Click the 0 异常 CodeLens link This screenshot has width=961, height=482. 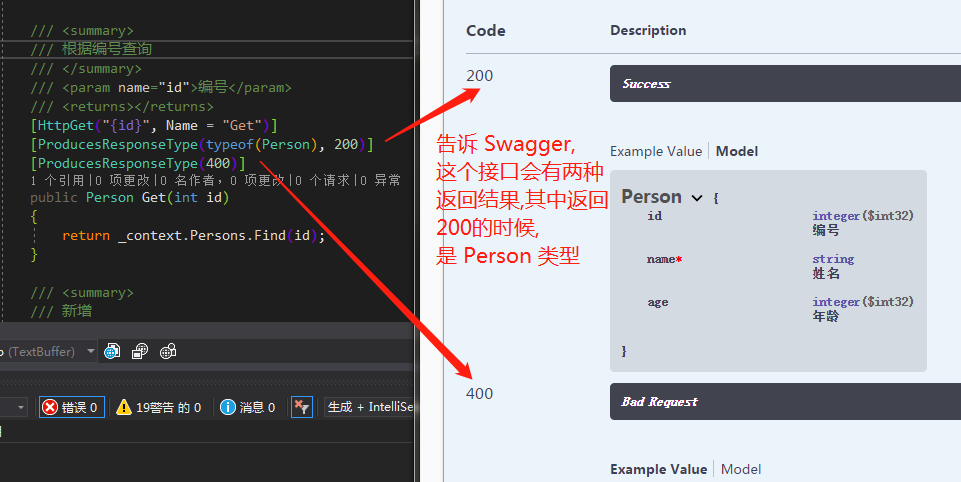point(381,180)
